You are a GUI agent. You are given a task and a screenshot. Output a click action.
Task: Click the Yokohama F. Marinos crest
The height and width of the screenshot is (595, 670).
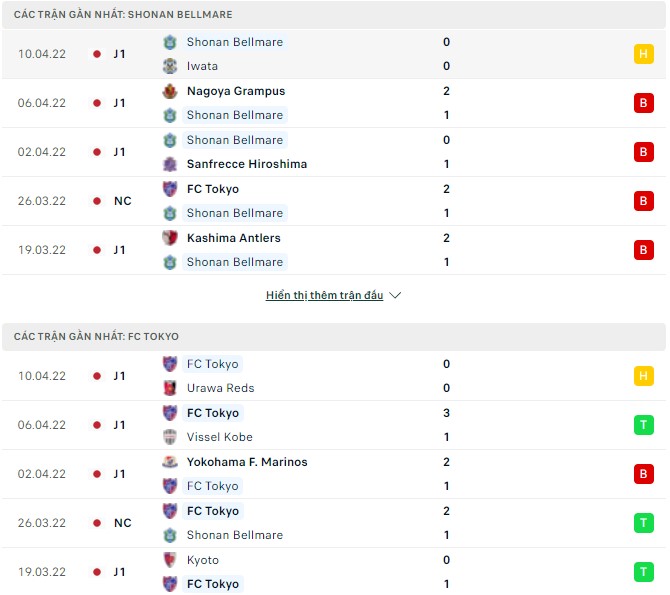(170, 462)
